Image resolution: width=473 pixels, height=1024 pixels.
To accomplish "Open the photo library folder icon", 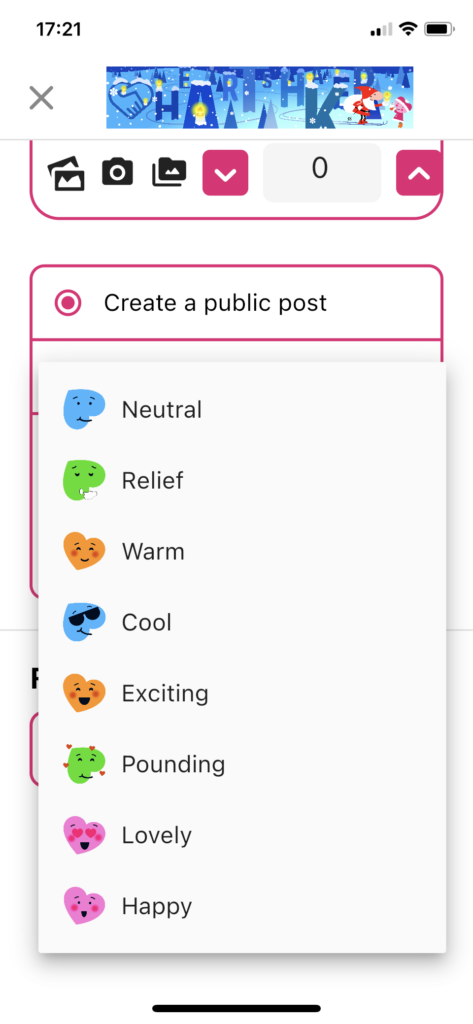I will pyautogui.click(x=169, y=172).
